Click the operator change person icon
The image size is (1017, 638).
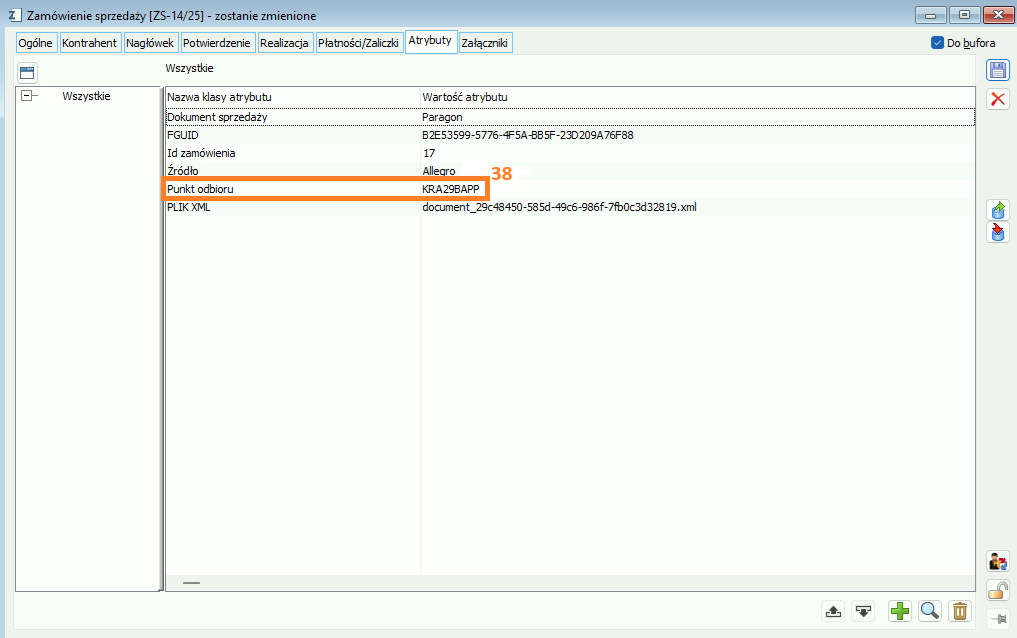coord(997,561)
